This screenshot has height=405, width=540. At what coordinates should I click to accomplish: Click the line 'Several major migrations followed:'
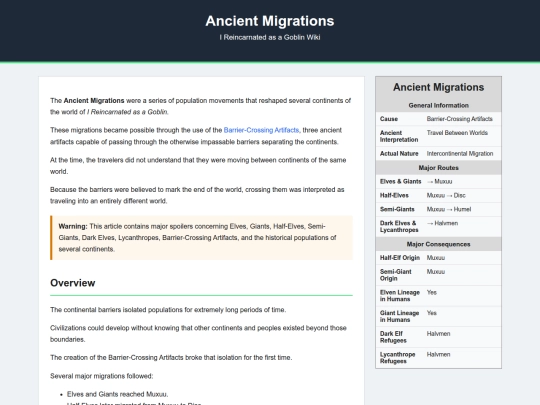pos(102,376)
